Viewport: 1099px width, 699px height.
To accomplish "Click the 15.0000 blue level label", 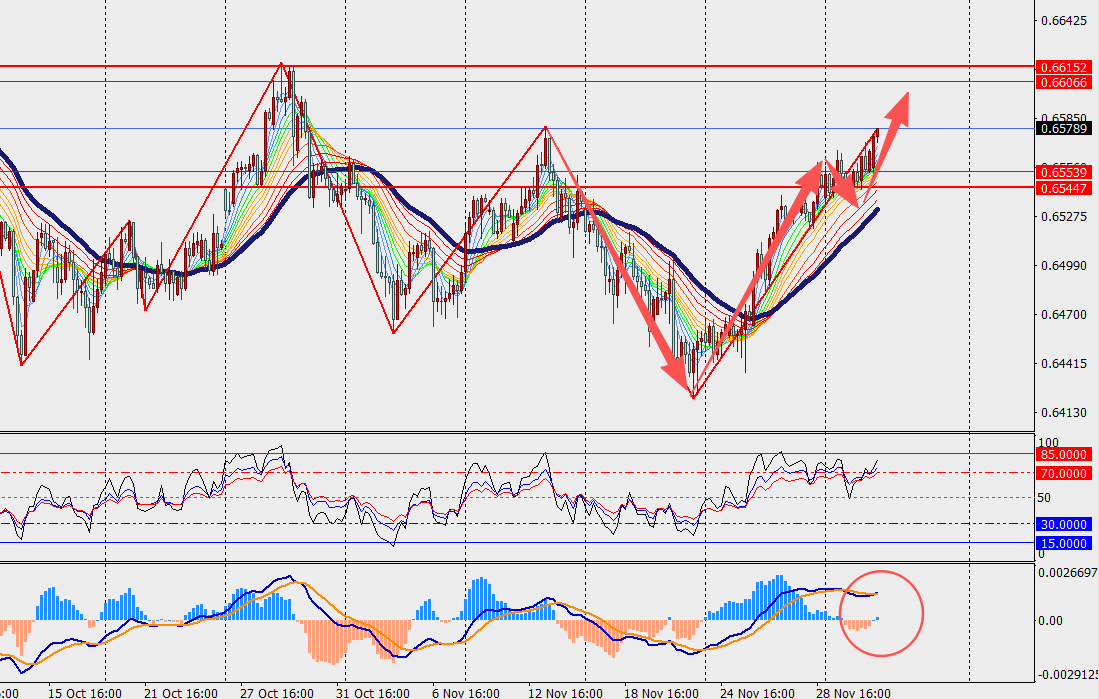I will 1063,543.
